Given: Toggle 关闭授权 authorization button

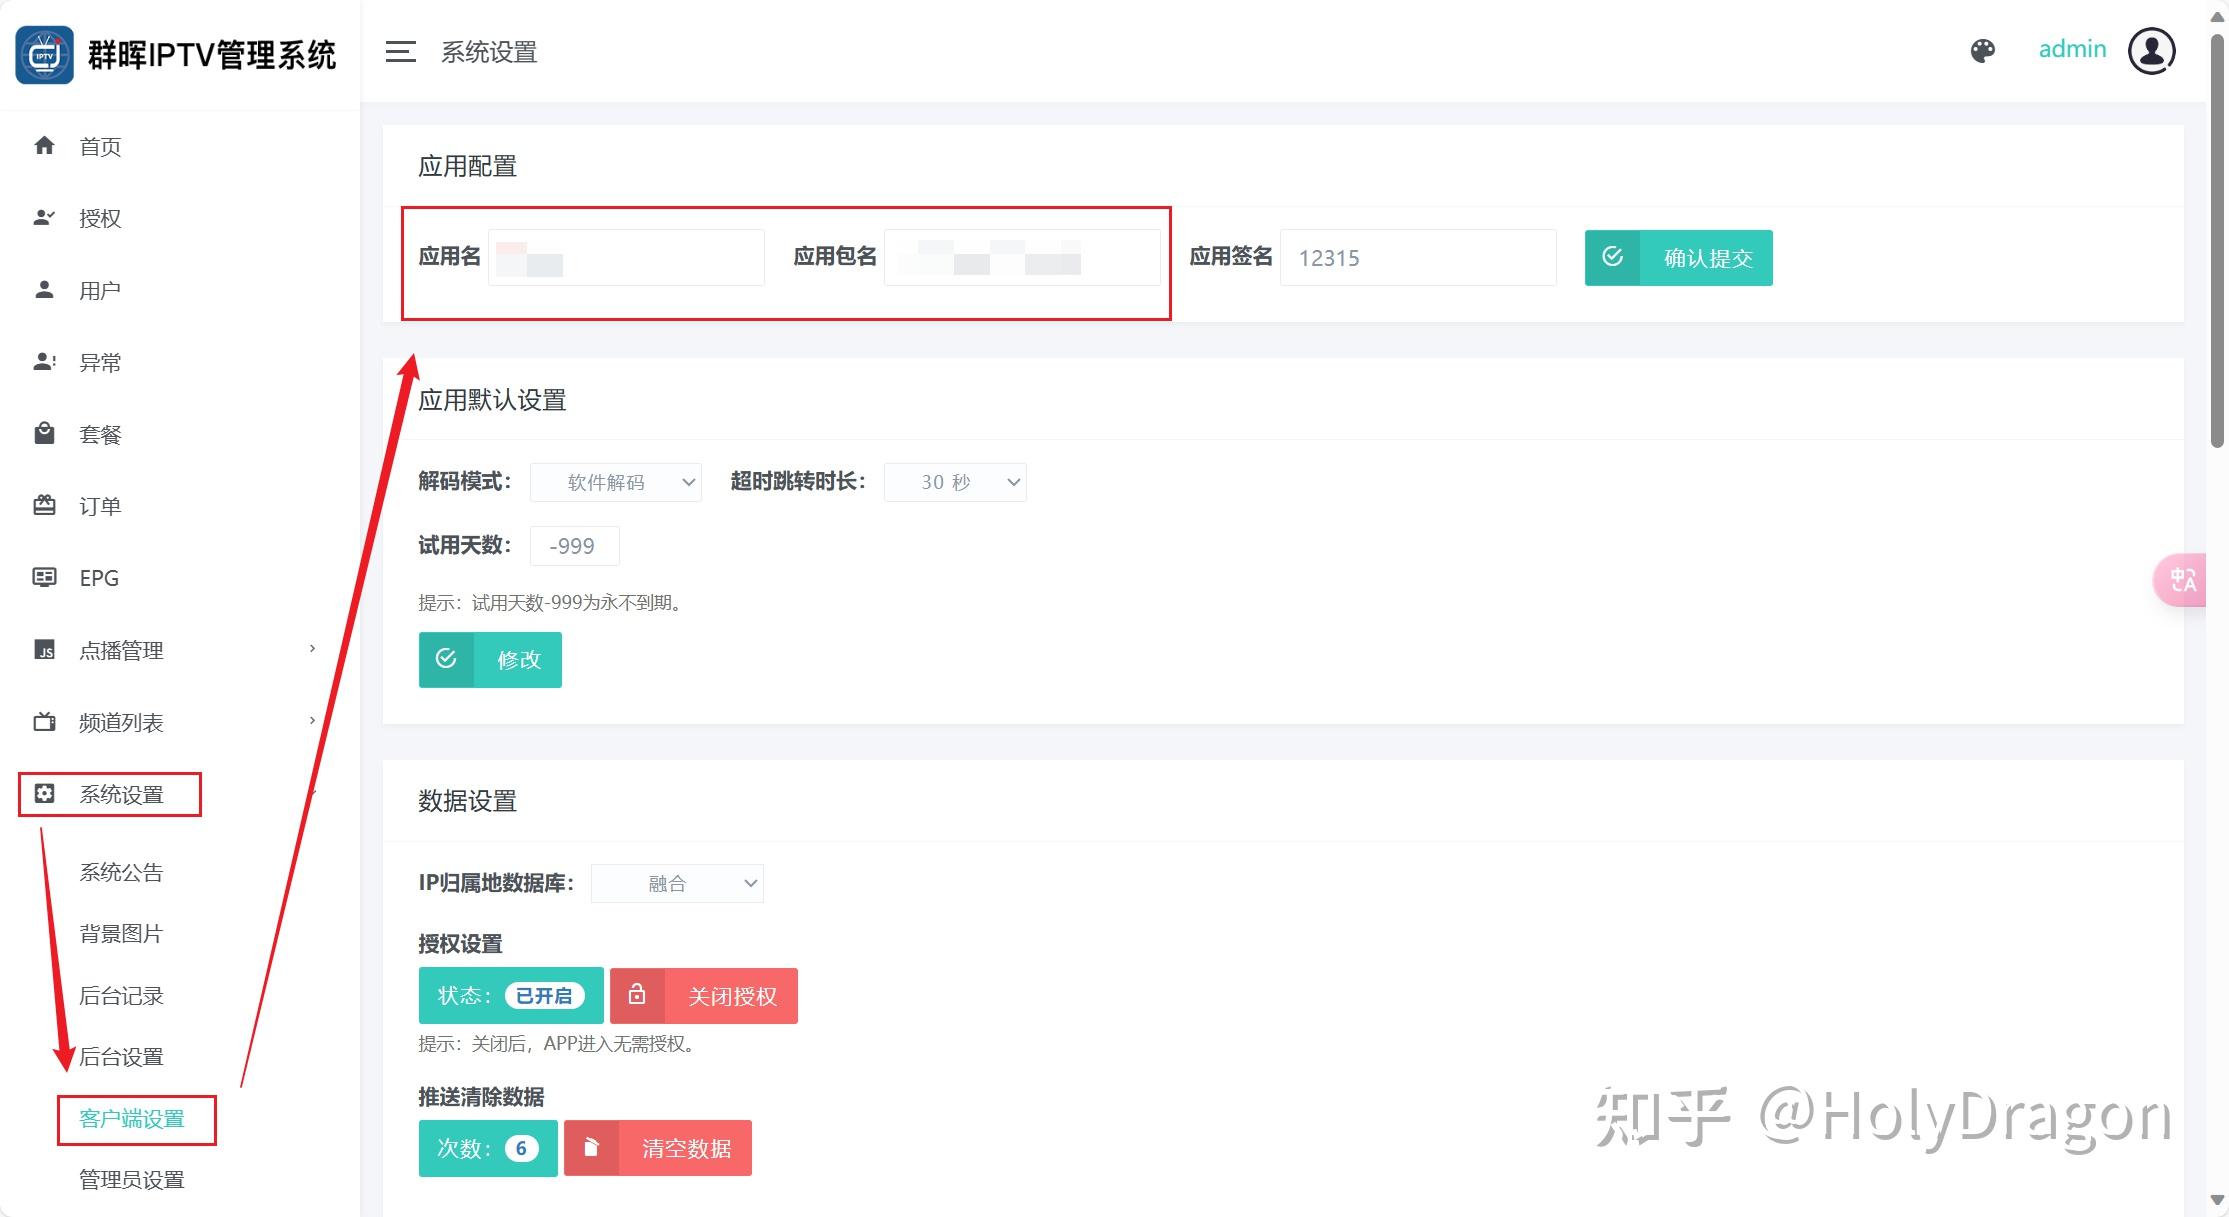Looking at the screenshot, I should coord(704,996).
